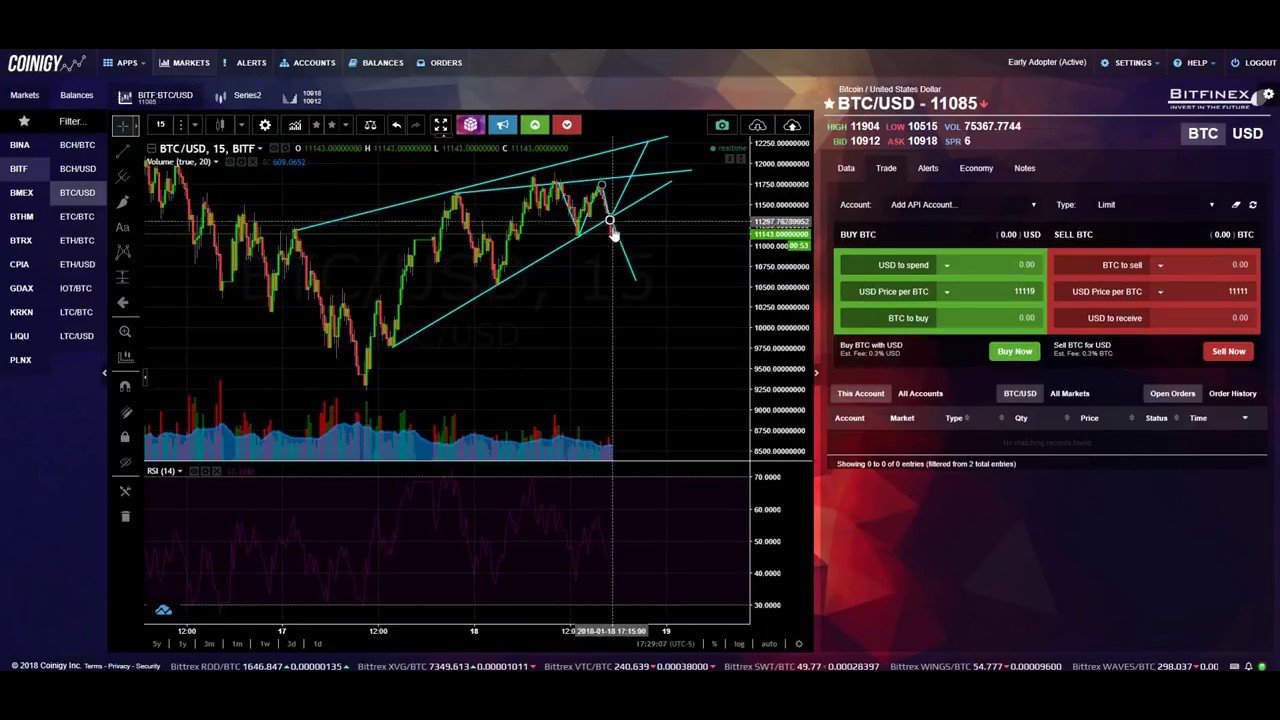Undo the last chart action

396,125
